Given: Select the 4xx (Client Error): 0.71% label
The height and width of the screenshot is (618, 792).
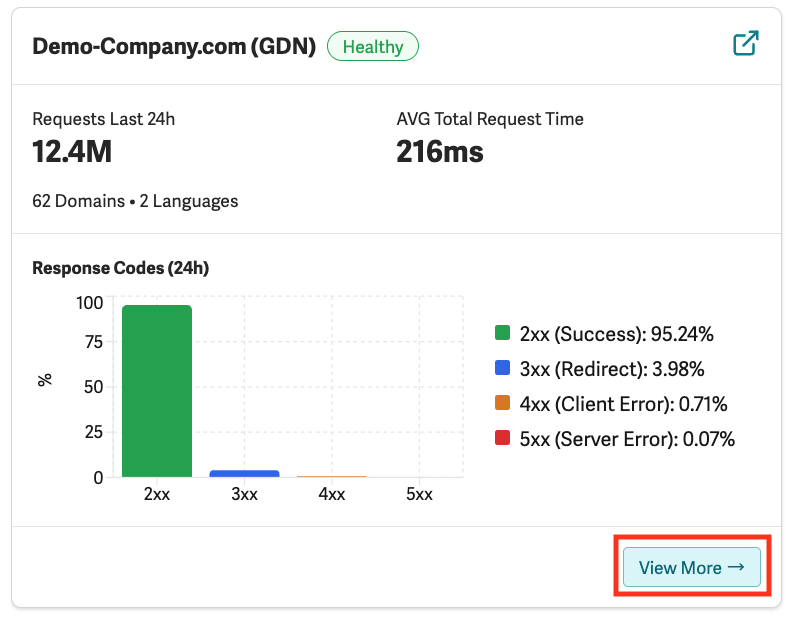Looking at the screenshot, I should tap(623, 404).
